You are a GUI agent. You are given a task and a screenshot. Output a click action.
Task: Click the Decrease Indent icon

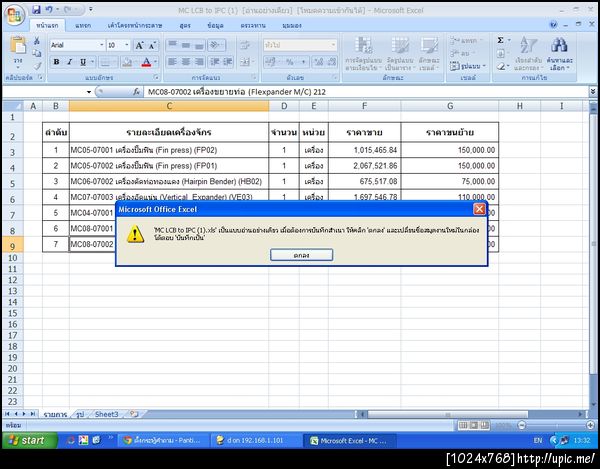(x=215, y=62)
